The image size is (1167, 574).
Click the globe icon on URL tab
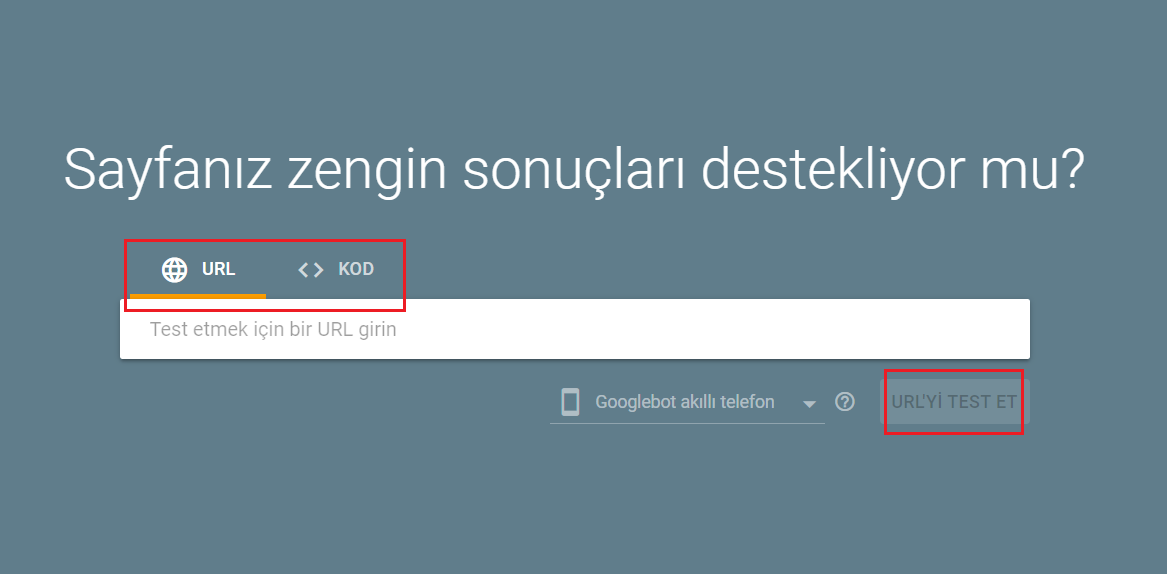point(175,270)
